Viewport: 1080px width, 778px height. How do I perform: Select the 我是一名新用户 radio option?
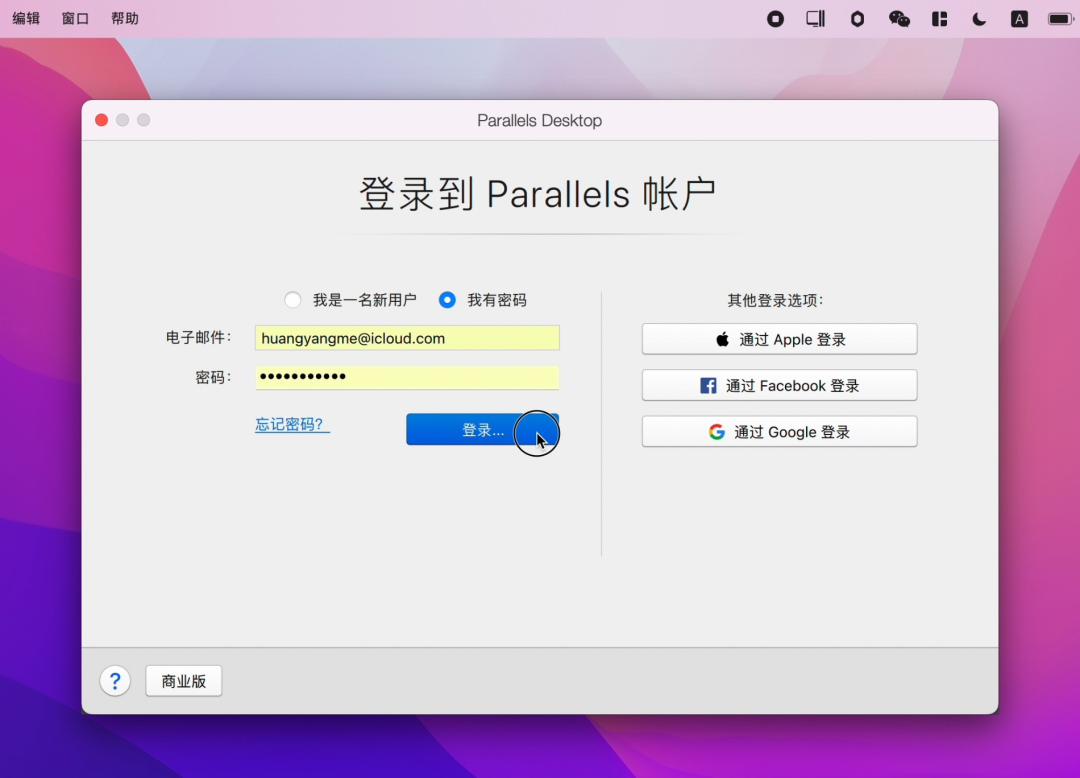(x=293, y=299)
